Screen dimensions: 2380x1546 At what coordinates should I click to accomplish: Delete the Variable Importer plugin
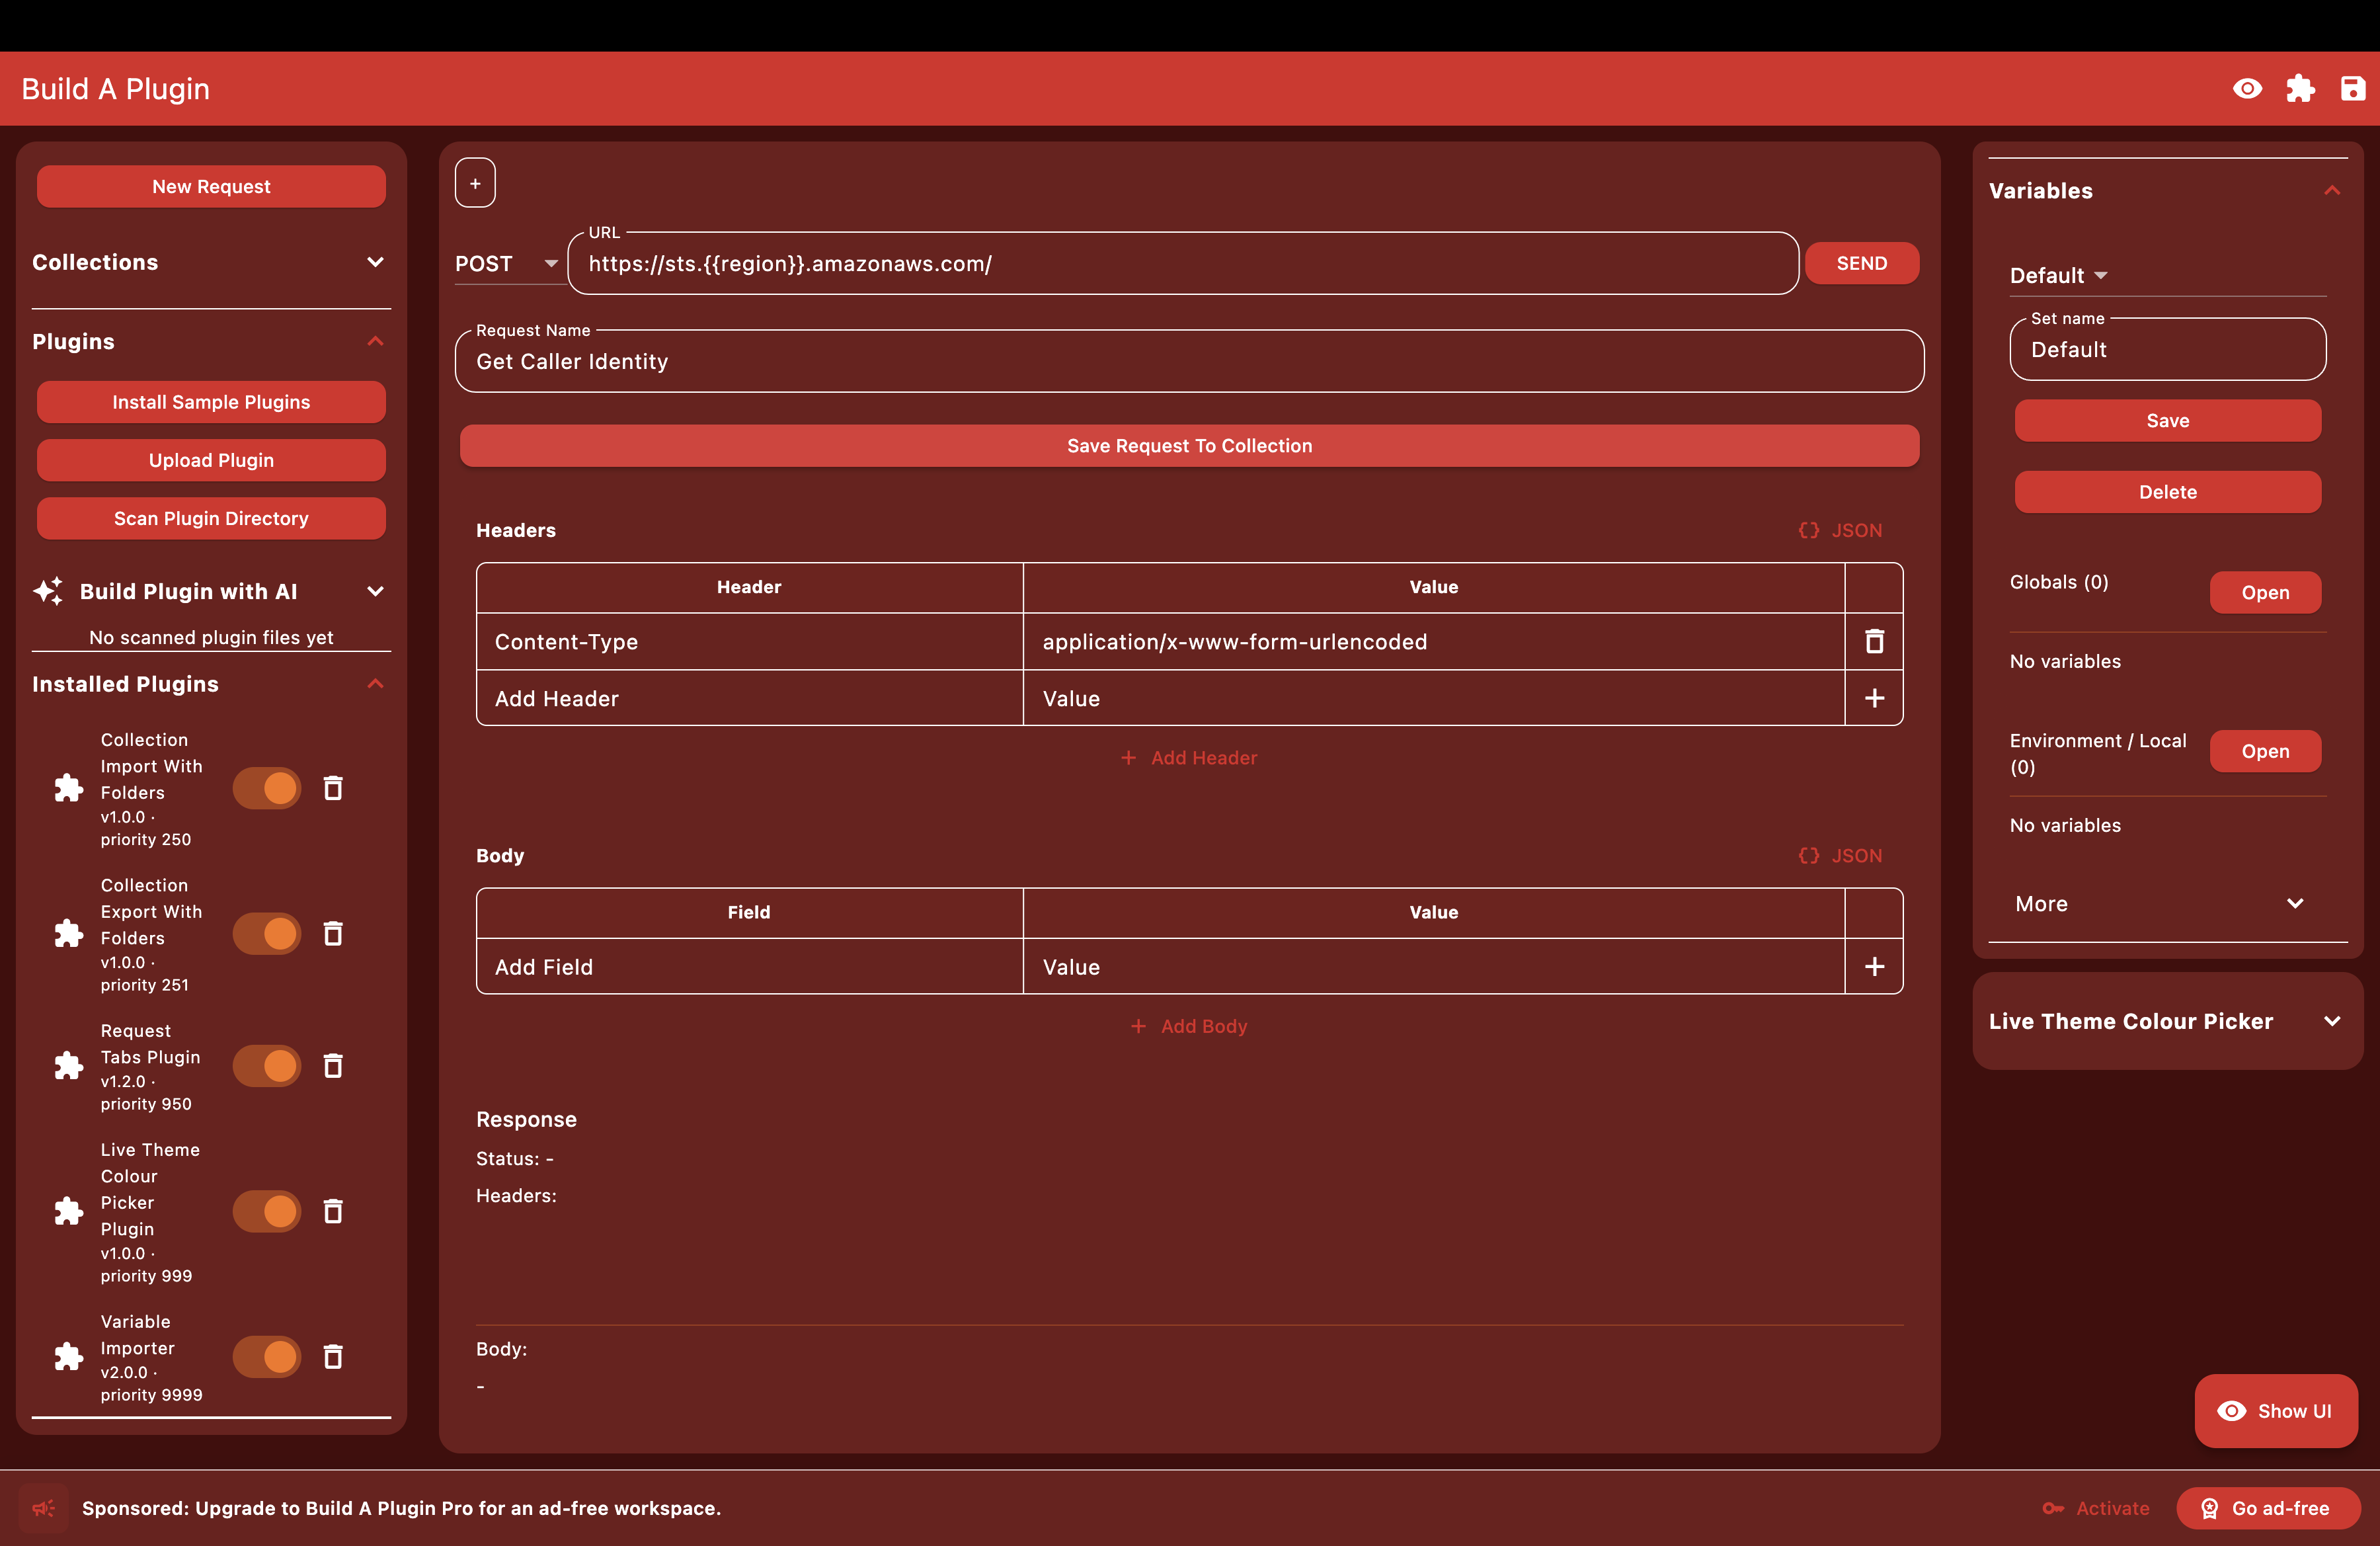click(x=333, y=1356)
